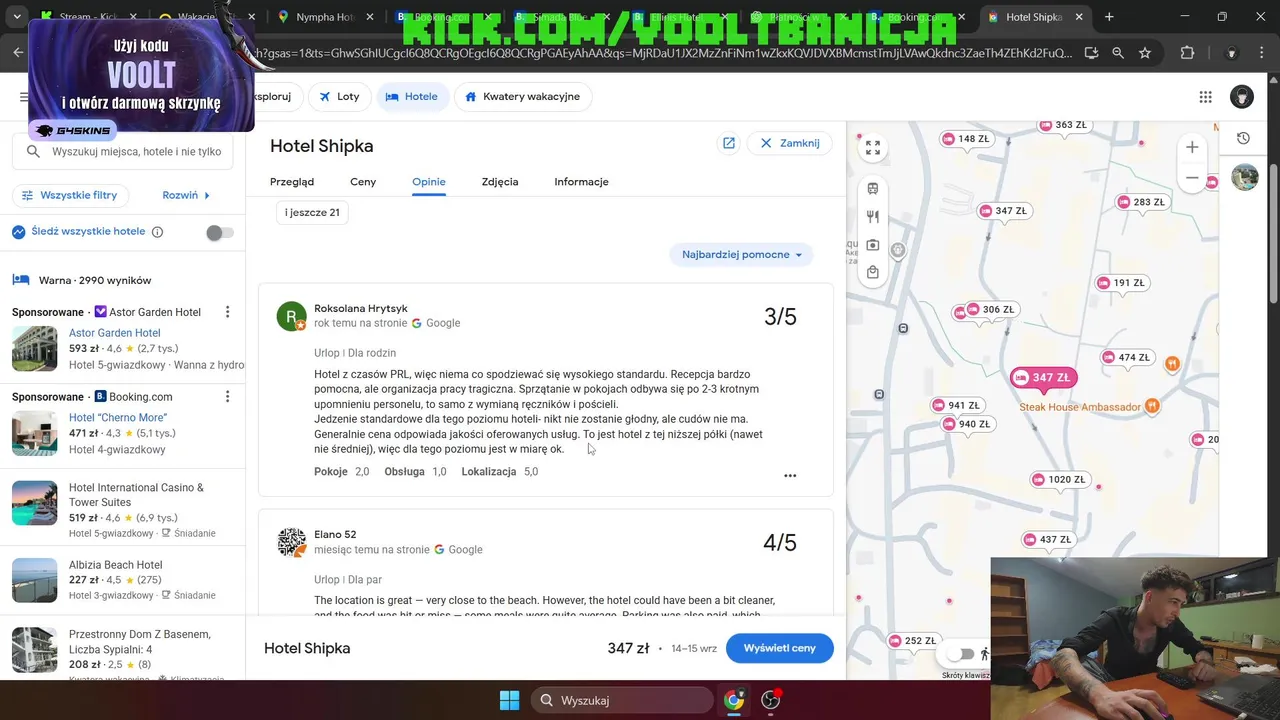Go back with browser back arrow
The height and width of the screenshot is (720, 1280).
pyautogui.click(x=18, y=53)
